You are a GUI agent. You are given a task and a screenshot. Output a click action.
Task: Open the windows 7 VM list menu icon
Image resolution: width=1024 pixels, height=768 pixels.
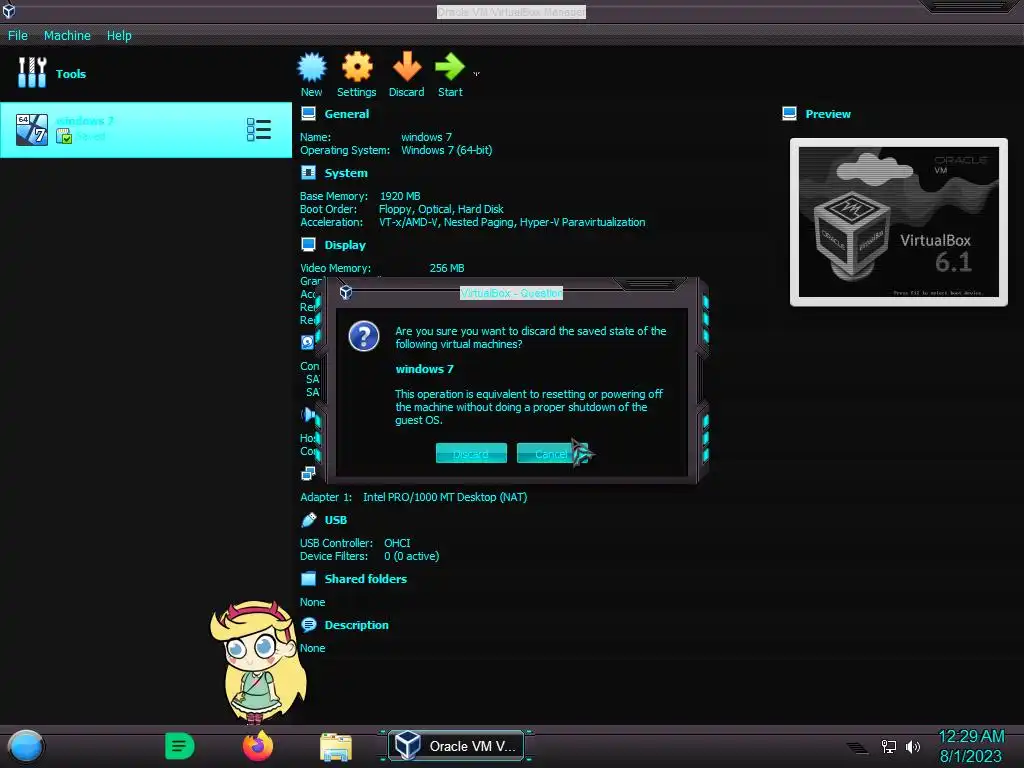[x=259, y=129]
